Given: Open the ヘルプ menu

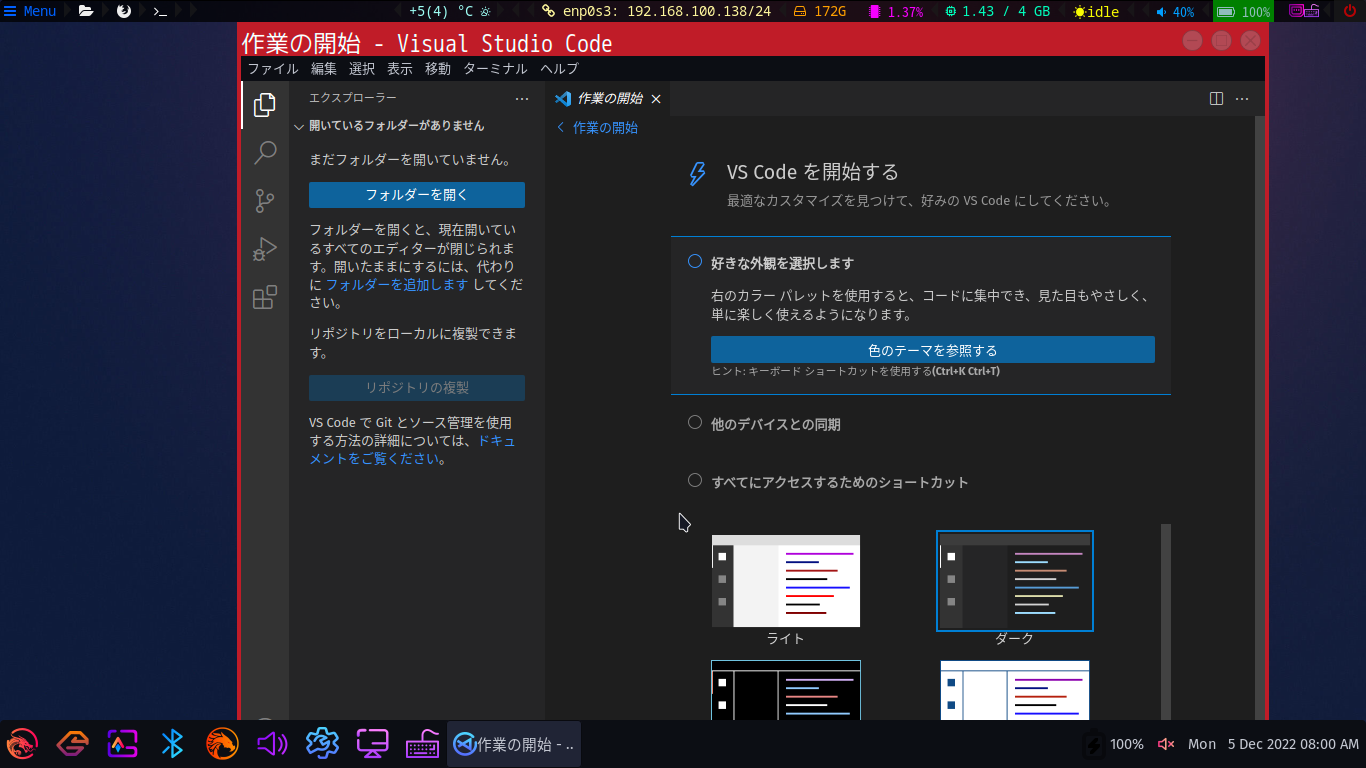Looking at the screenshot, I should [560, 69].
